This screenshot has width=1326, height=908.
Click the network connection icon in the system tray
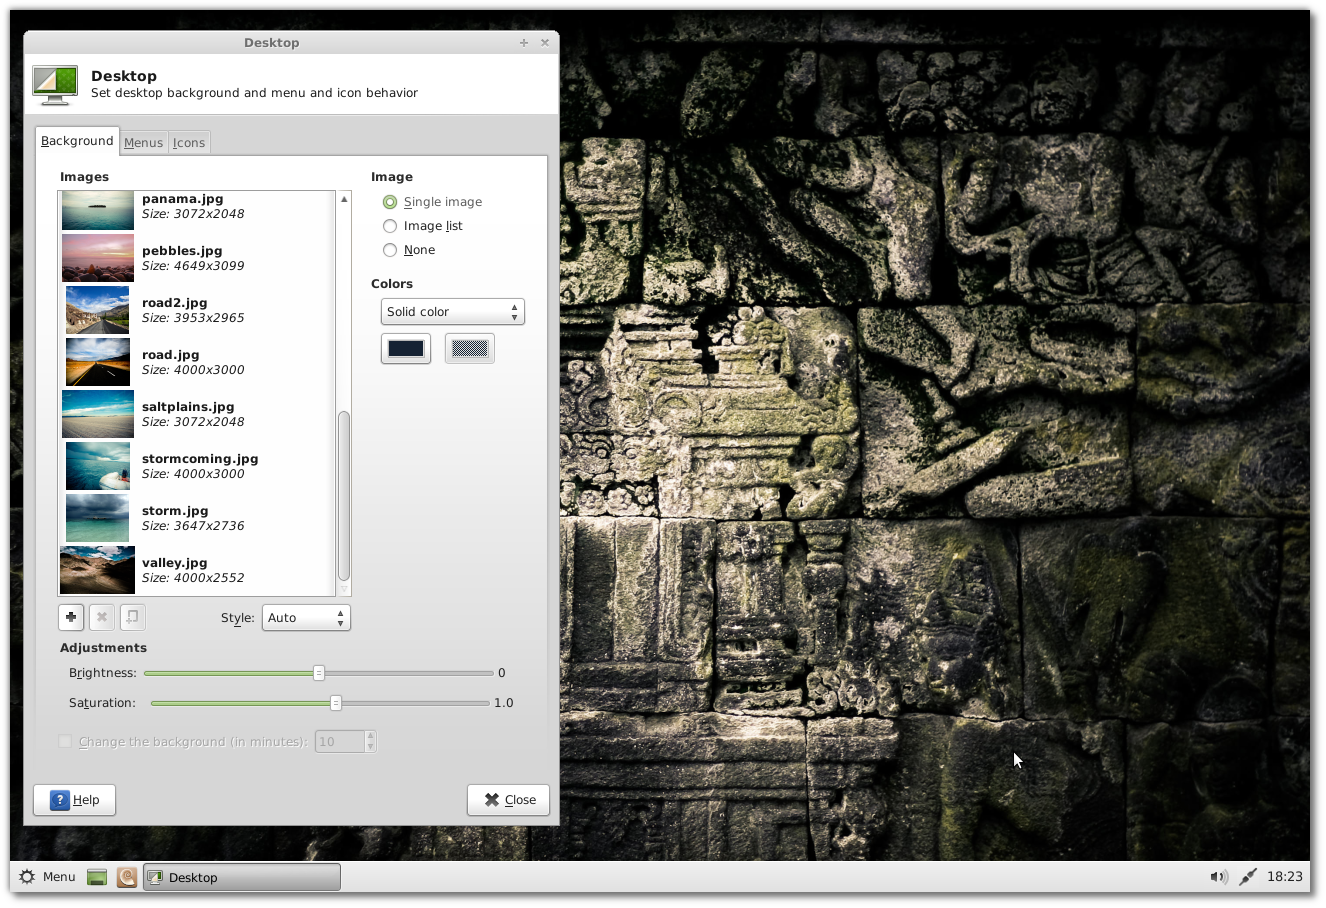coord(1247,876)
